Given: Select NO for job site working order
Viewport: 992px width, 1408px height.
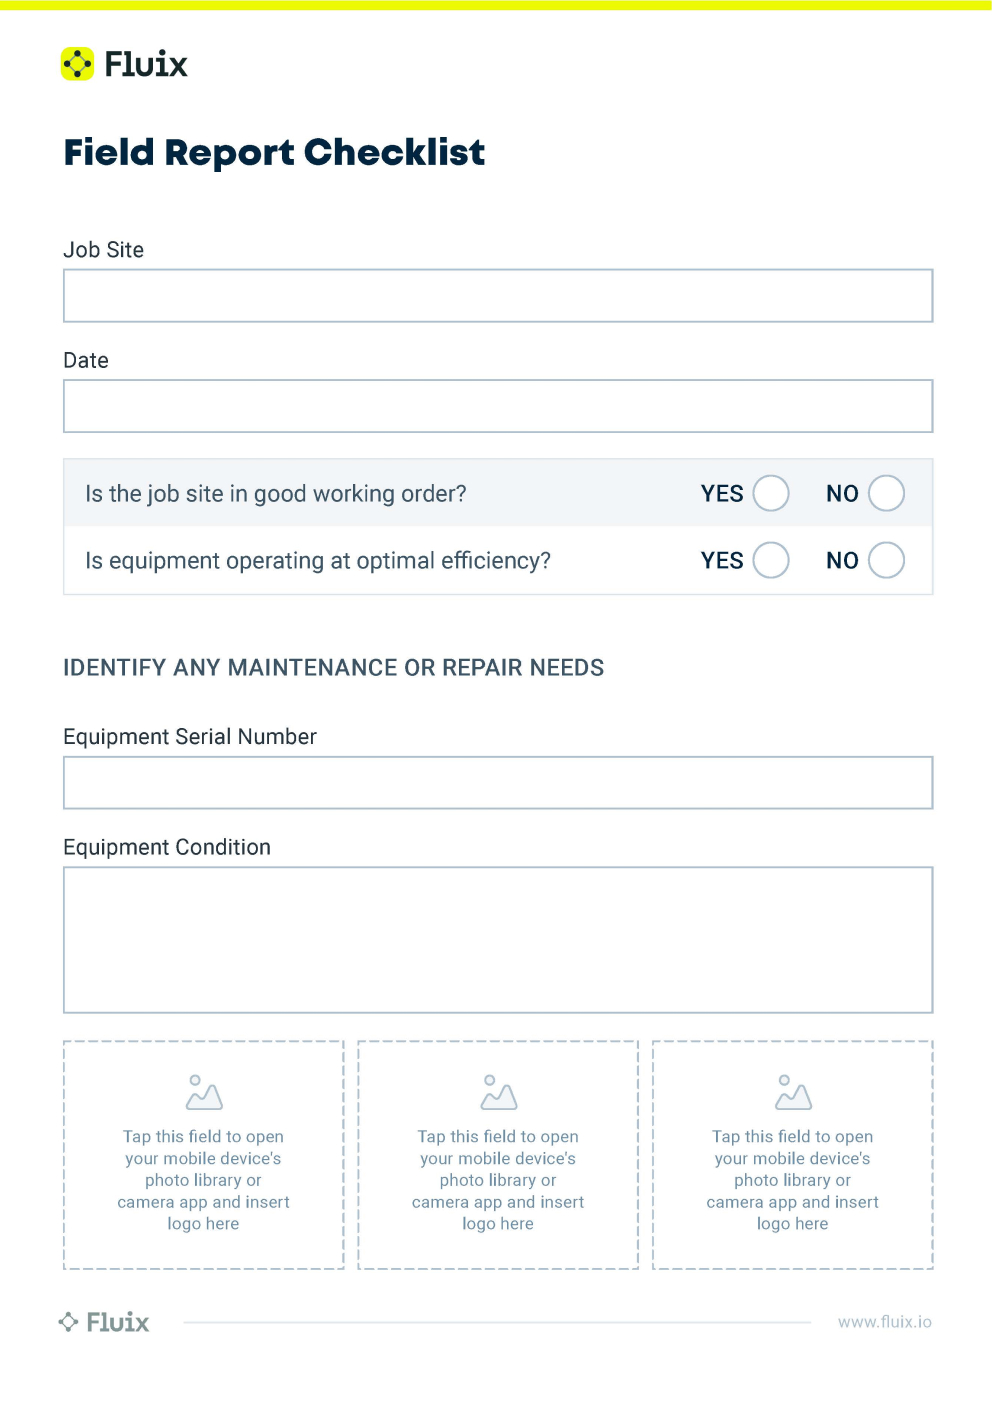Looking at the screenshot, I should click(886, 493).
